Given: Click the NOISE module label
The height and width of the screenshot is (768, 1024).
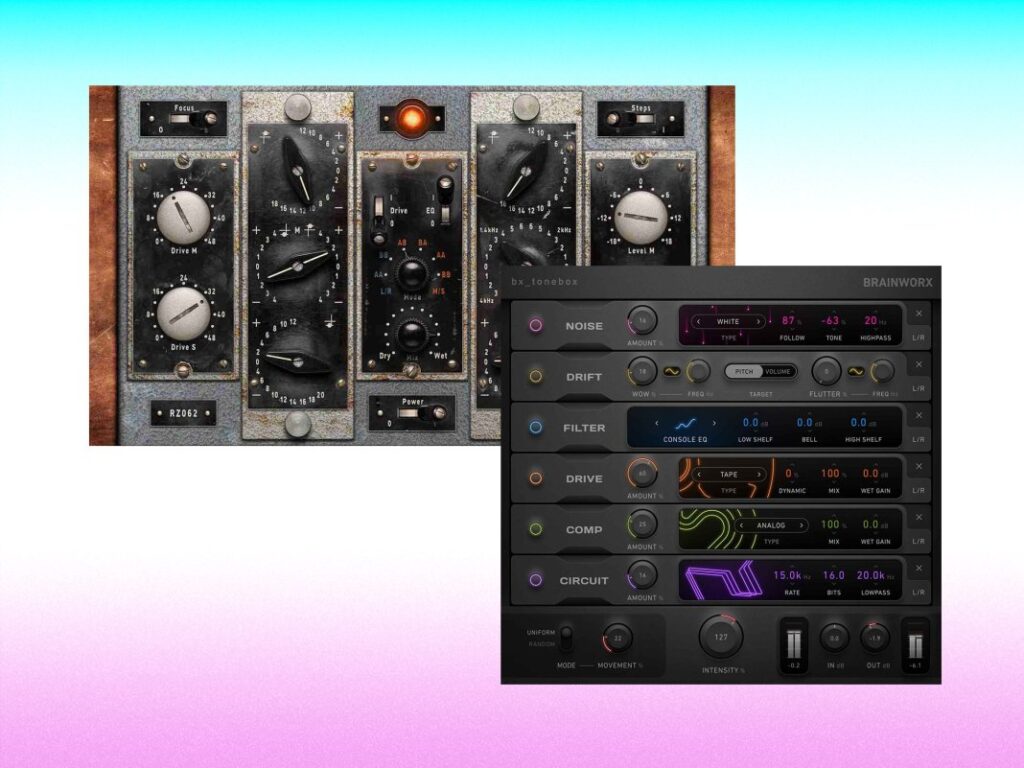Looking at the screenshot, I should pyautogui.click(x=584, y=326).
